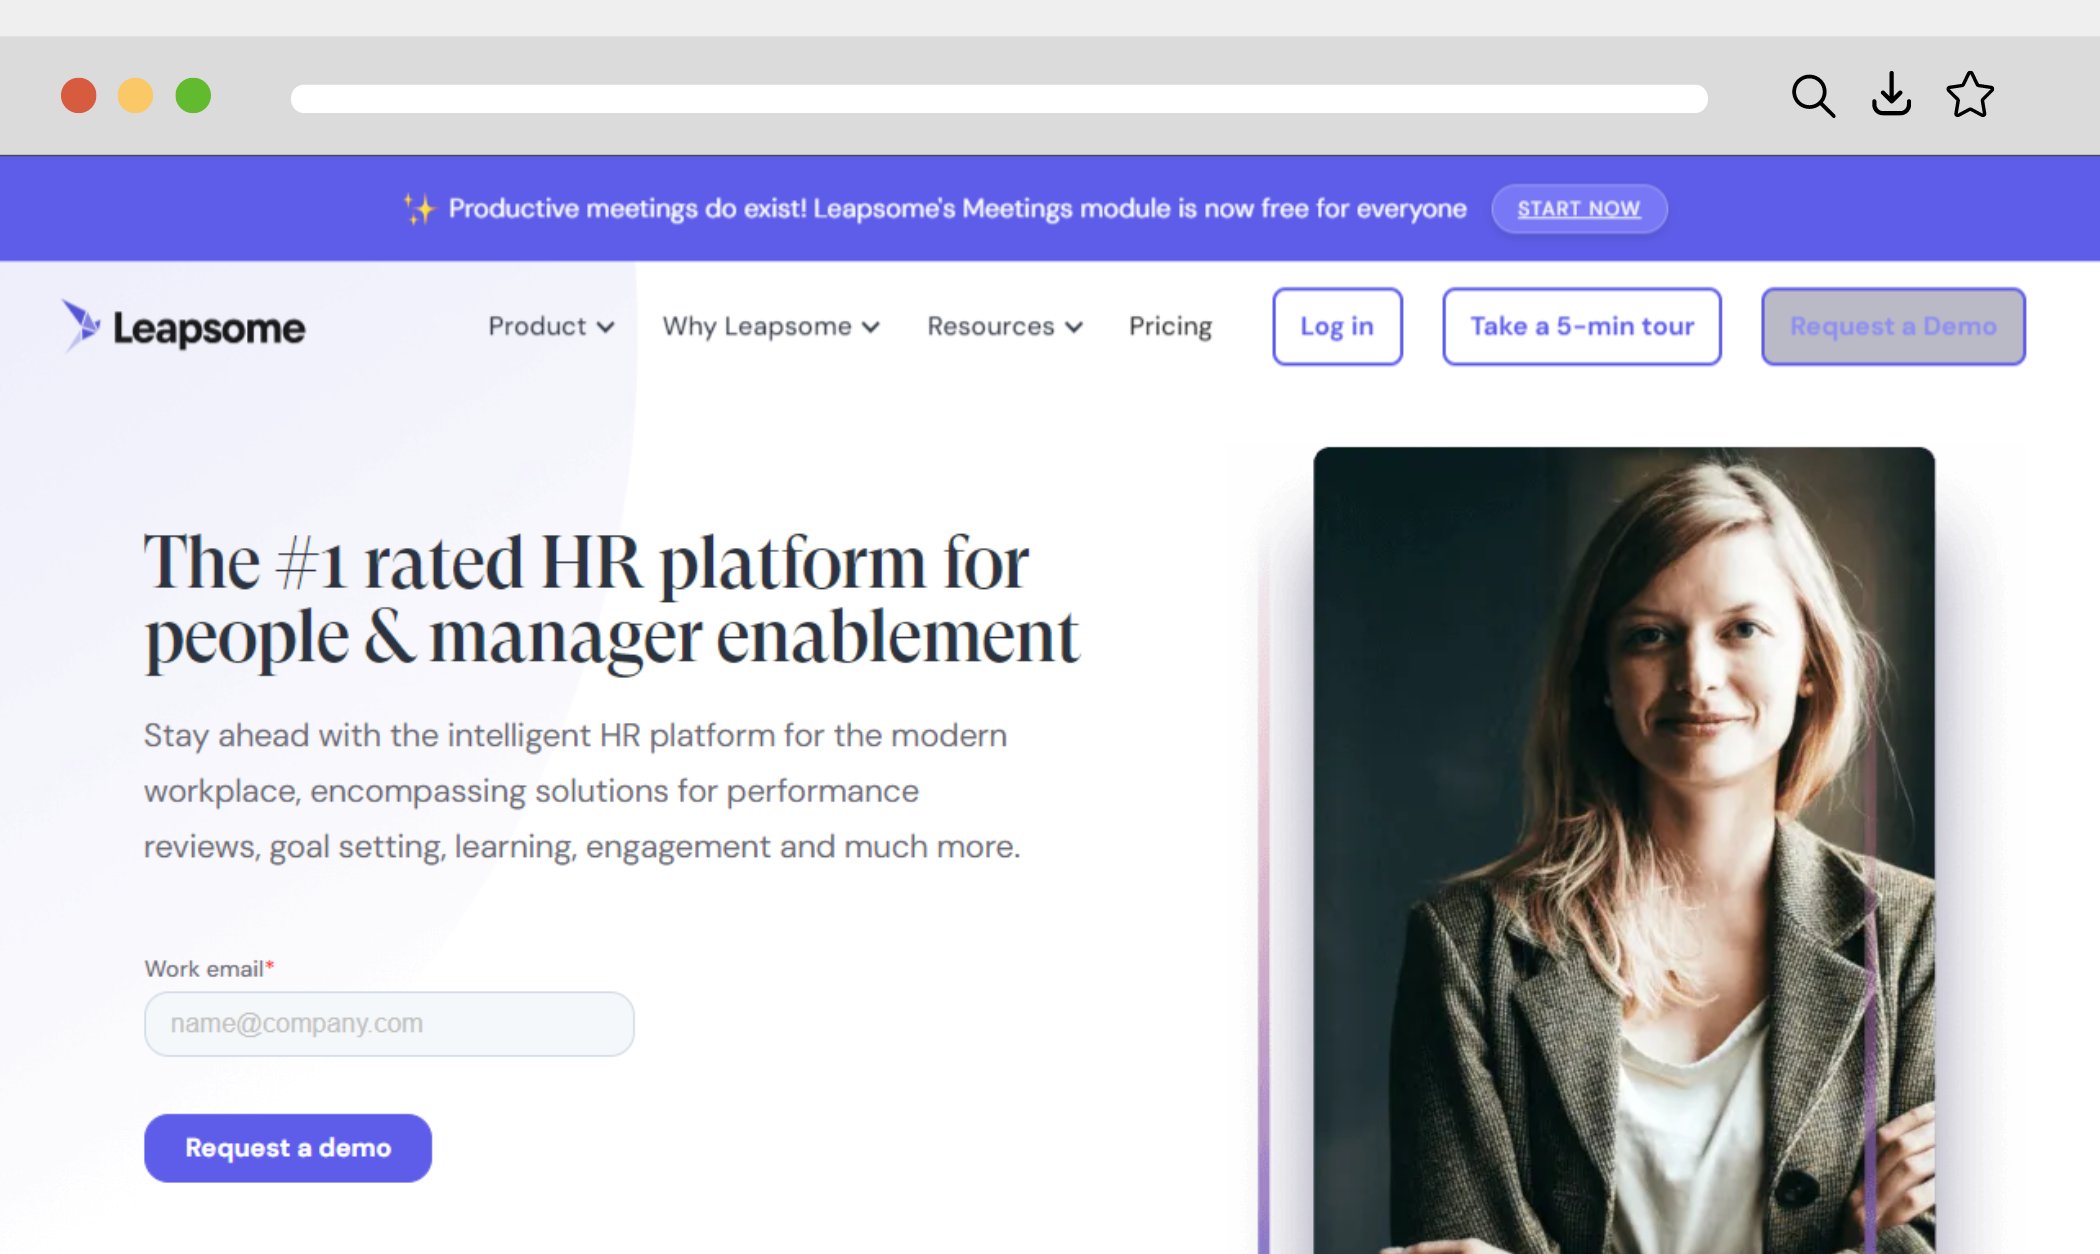This screenshot has width=2100, height=1254.
Task: Click the bookmark star icon
Action: [x=1970, y=95]
